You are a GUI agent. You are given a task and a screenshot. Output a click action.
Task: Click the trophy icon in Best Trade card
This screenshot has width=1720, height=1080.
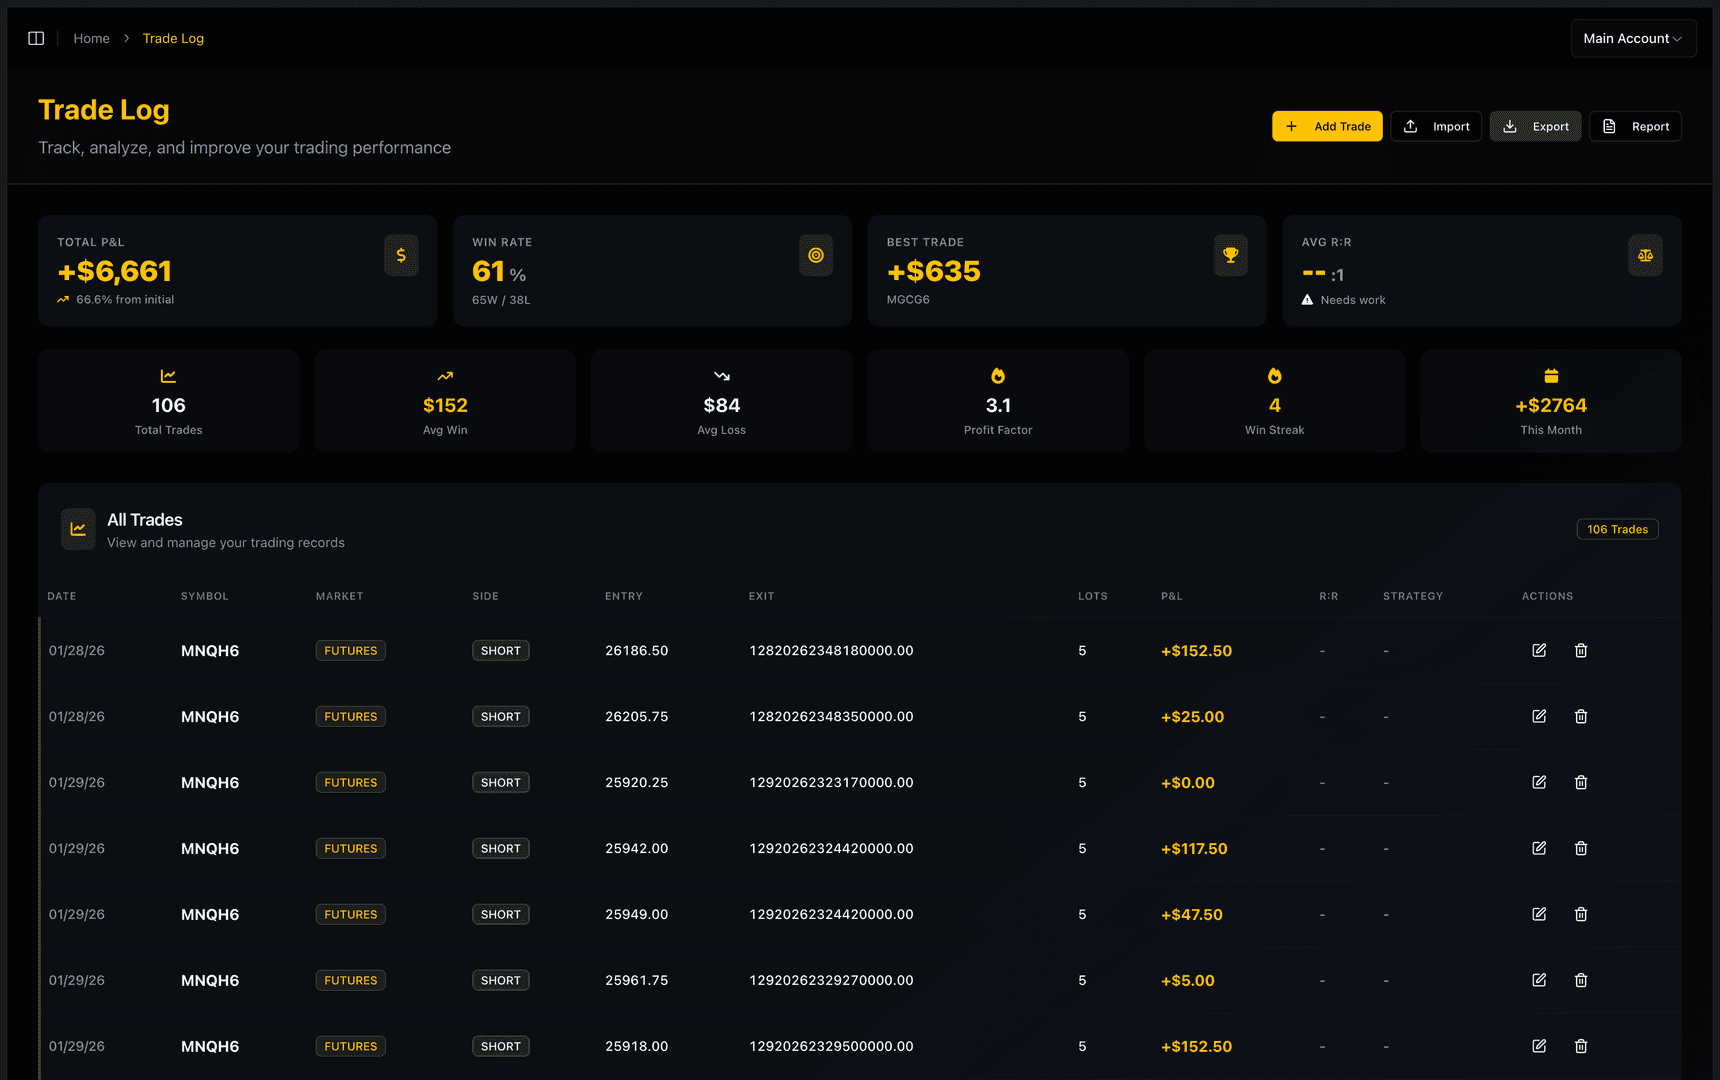1231,255
